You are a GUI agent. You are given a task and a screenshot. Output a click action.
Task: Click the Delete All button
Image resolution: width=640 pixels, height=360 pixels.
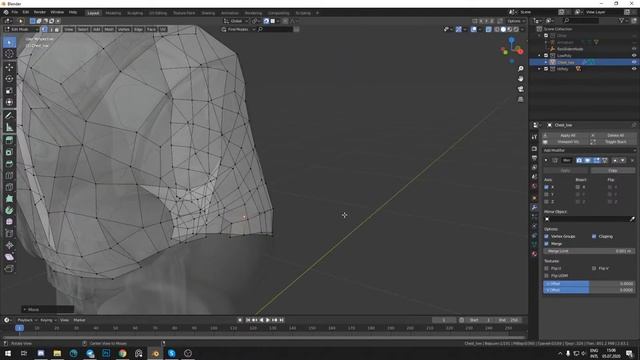pos(613,135)
